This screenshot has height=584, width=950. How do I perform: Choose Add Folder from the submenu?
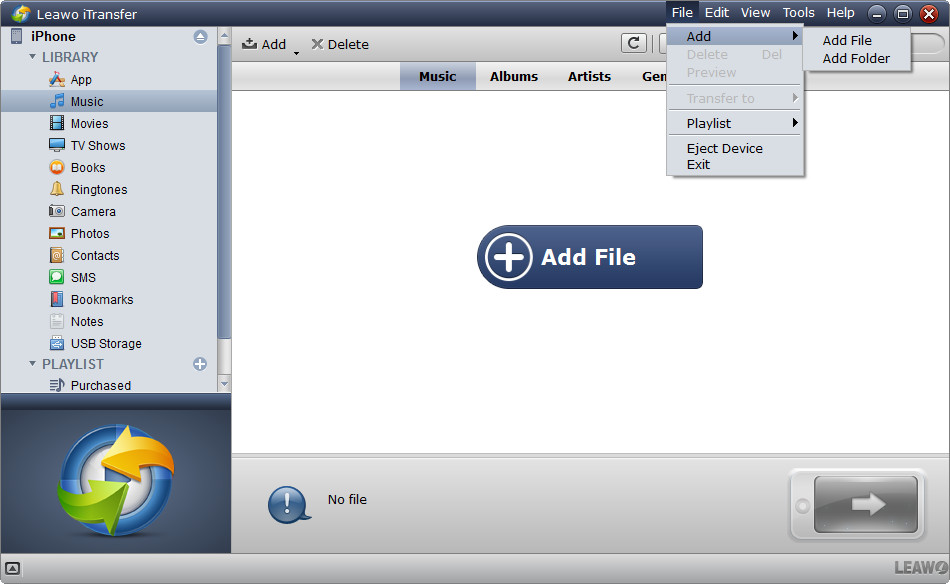pos(855,58)
